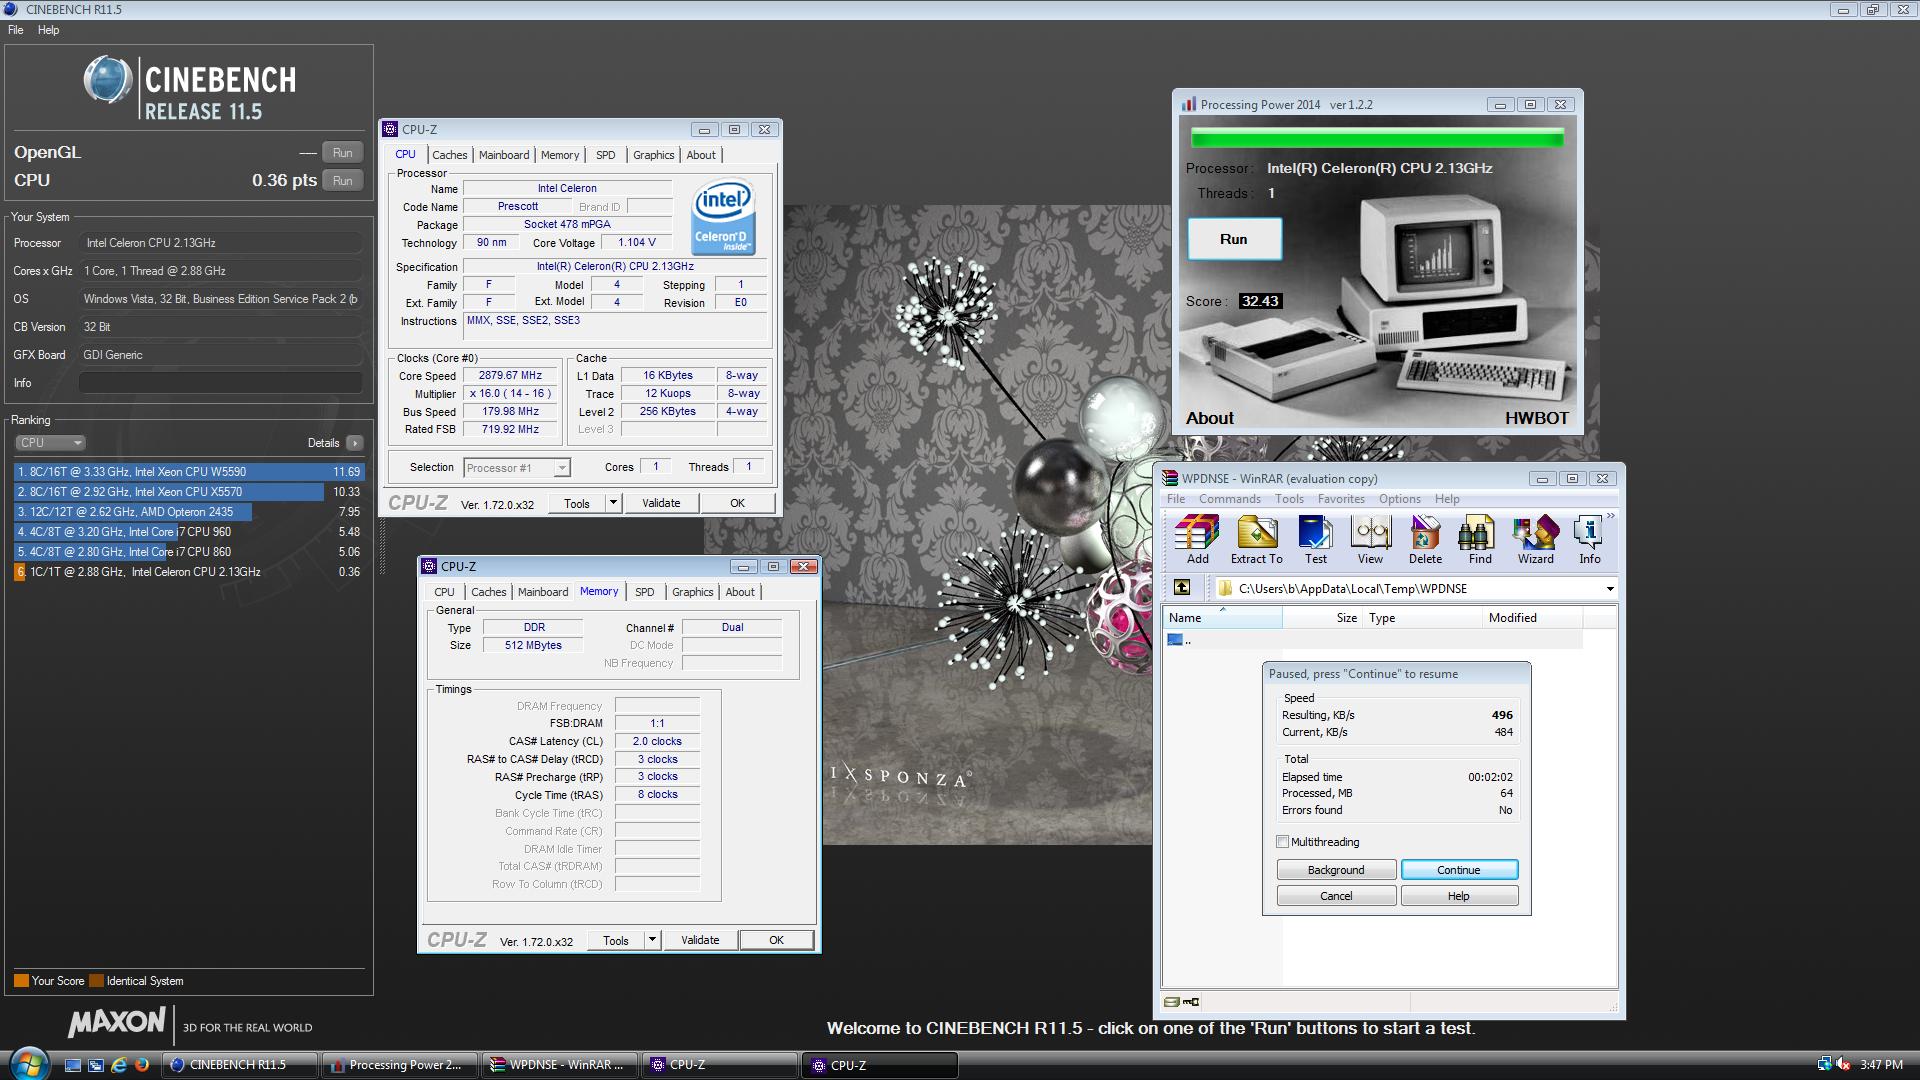This screenshot has height=1080, width=1920.
Task: Click the Find binoculars icon in WinRAR
Action: (x=1480, y=540)
